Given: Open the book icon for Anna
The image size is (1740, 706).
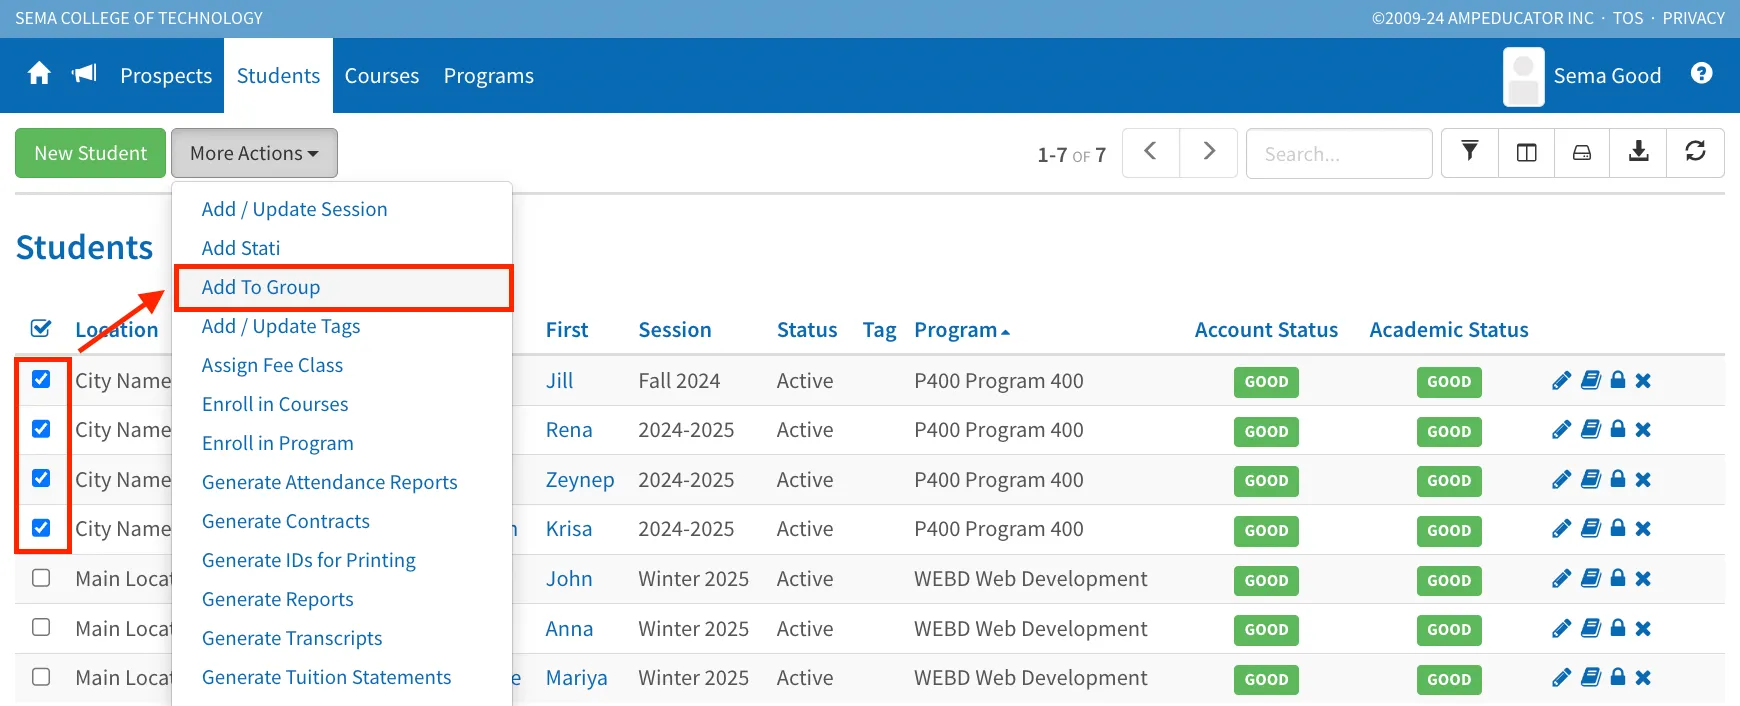Looking at the screenshot, I should coord(1591,628).
